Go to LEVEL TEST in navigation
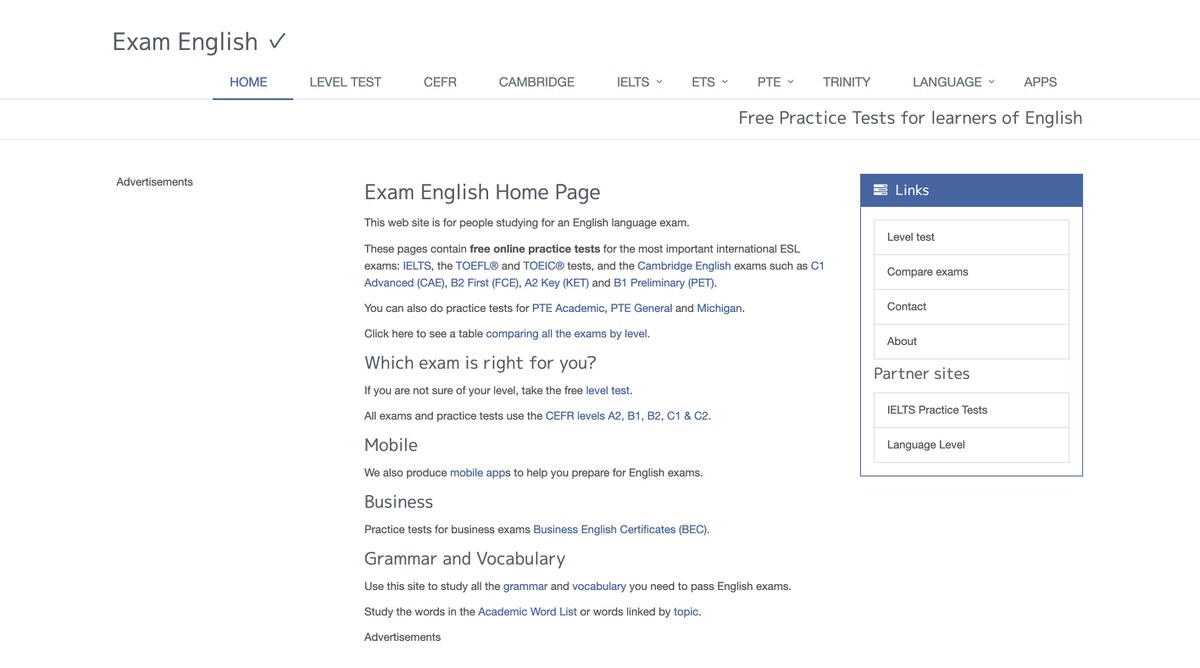 (345, 82)
